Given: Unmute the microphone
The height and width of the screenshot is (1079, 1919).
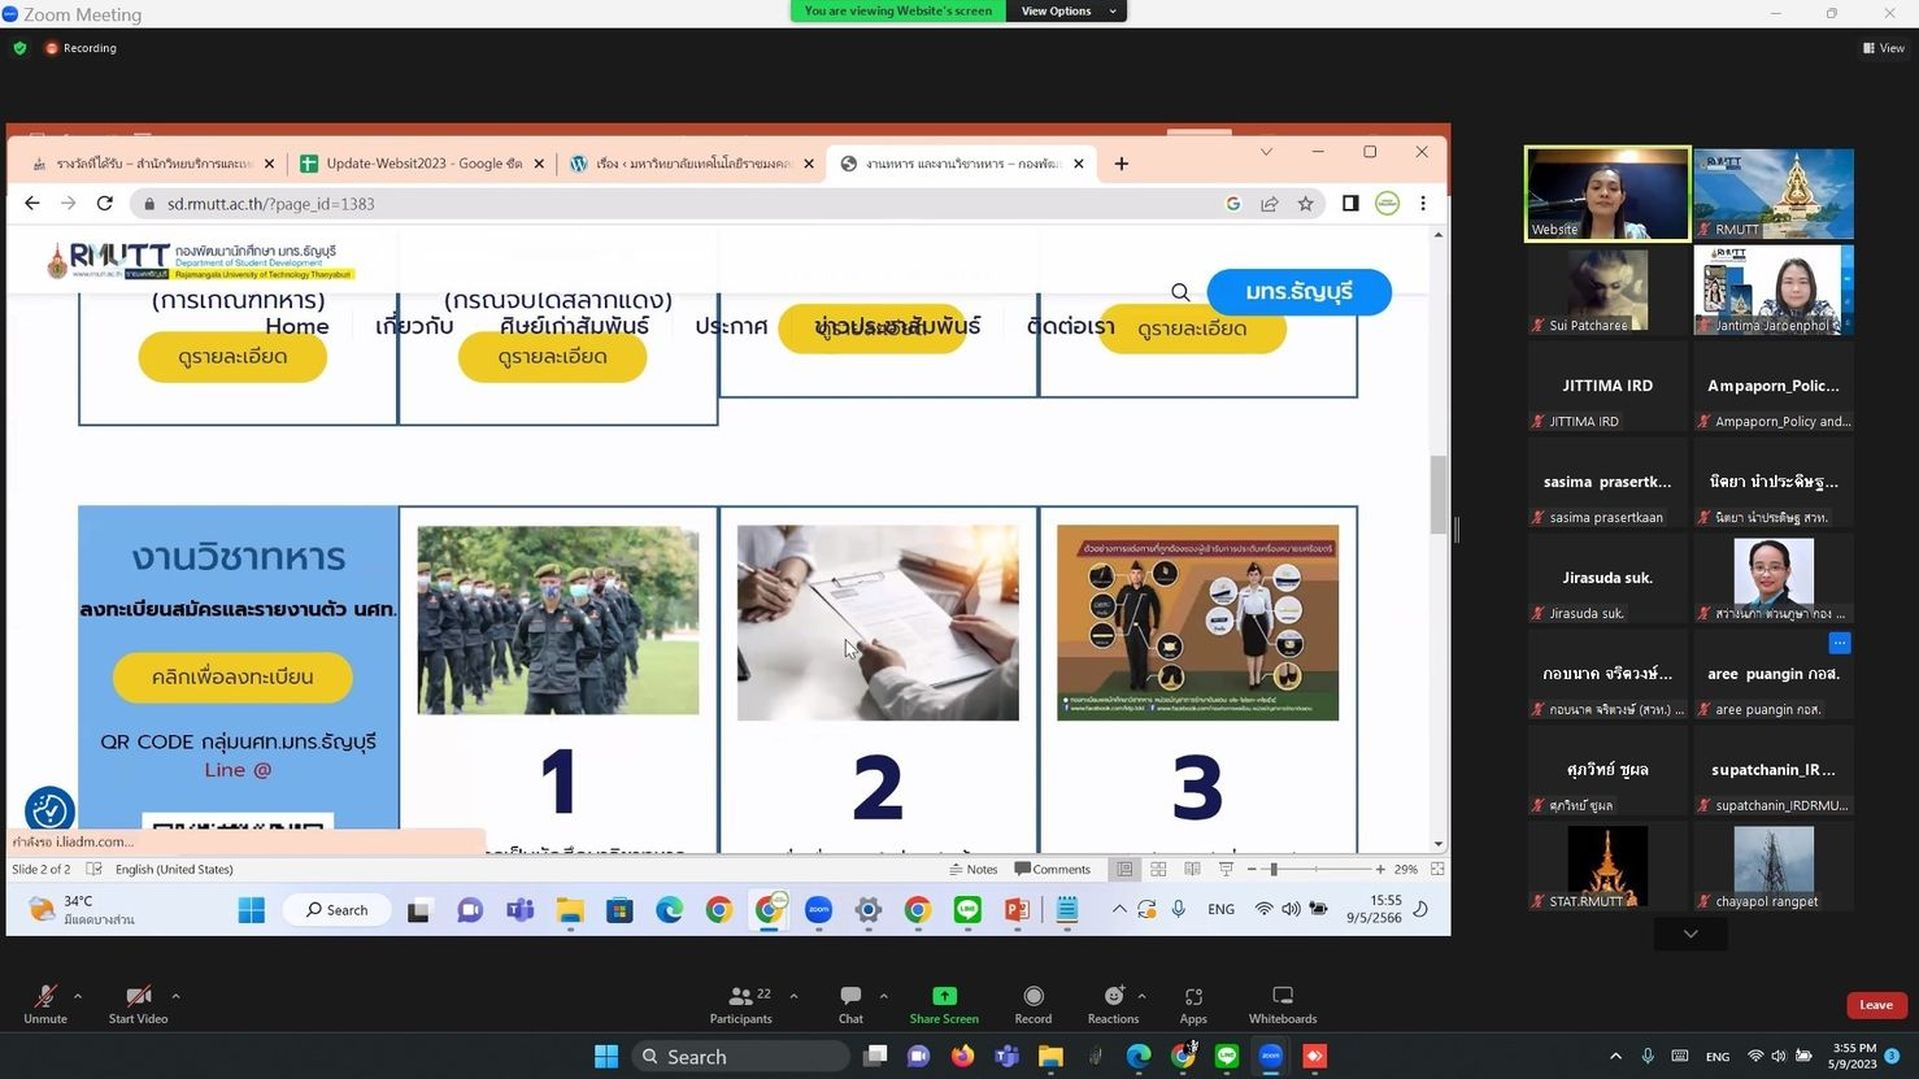Looking at the screenshot, I should [45, 1004].
